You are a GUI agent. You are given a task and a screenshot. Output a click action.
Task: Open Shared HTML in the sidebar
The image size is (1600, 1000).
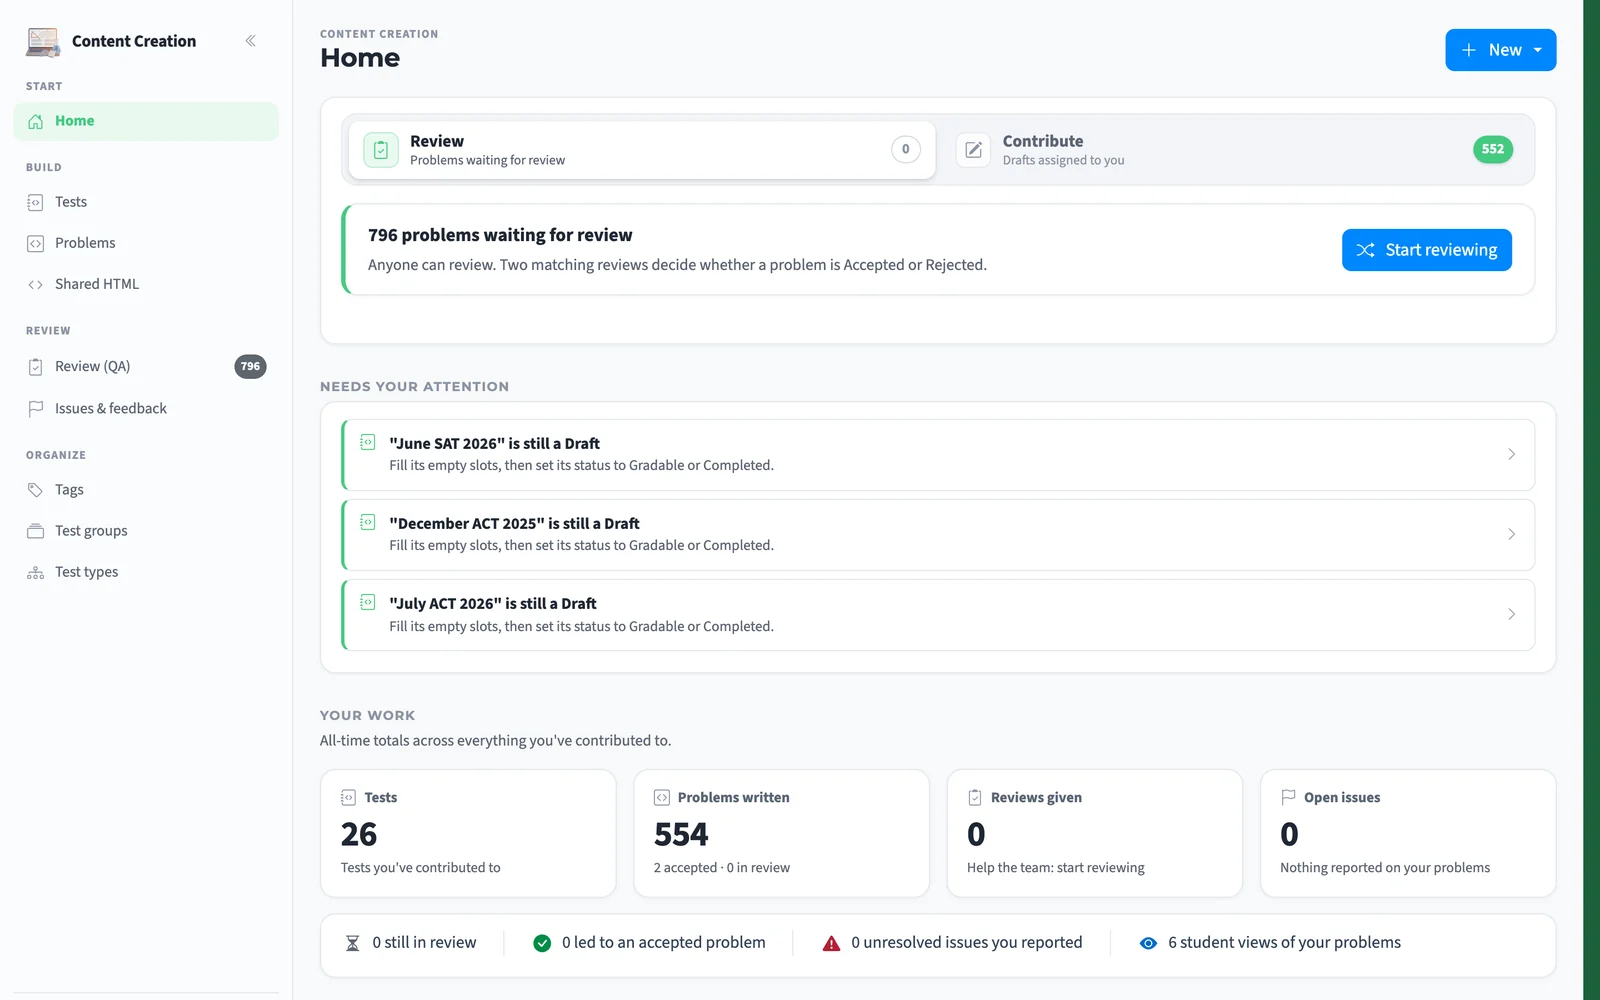pos(146,284)
